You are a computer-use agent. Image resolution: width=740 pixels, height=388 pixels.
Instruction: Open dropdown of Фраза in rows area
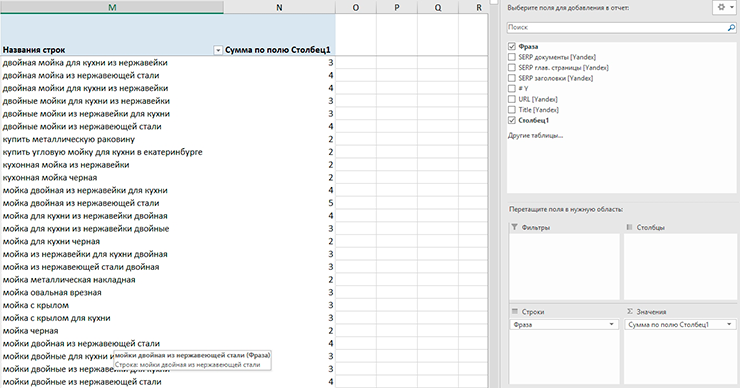click(611, 325)
